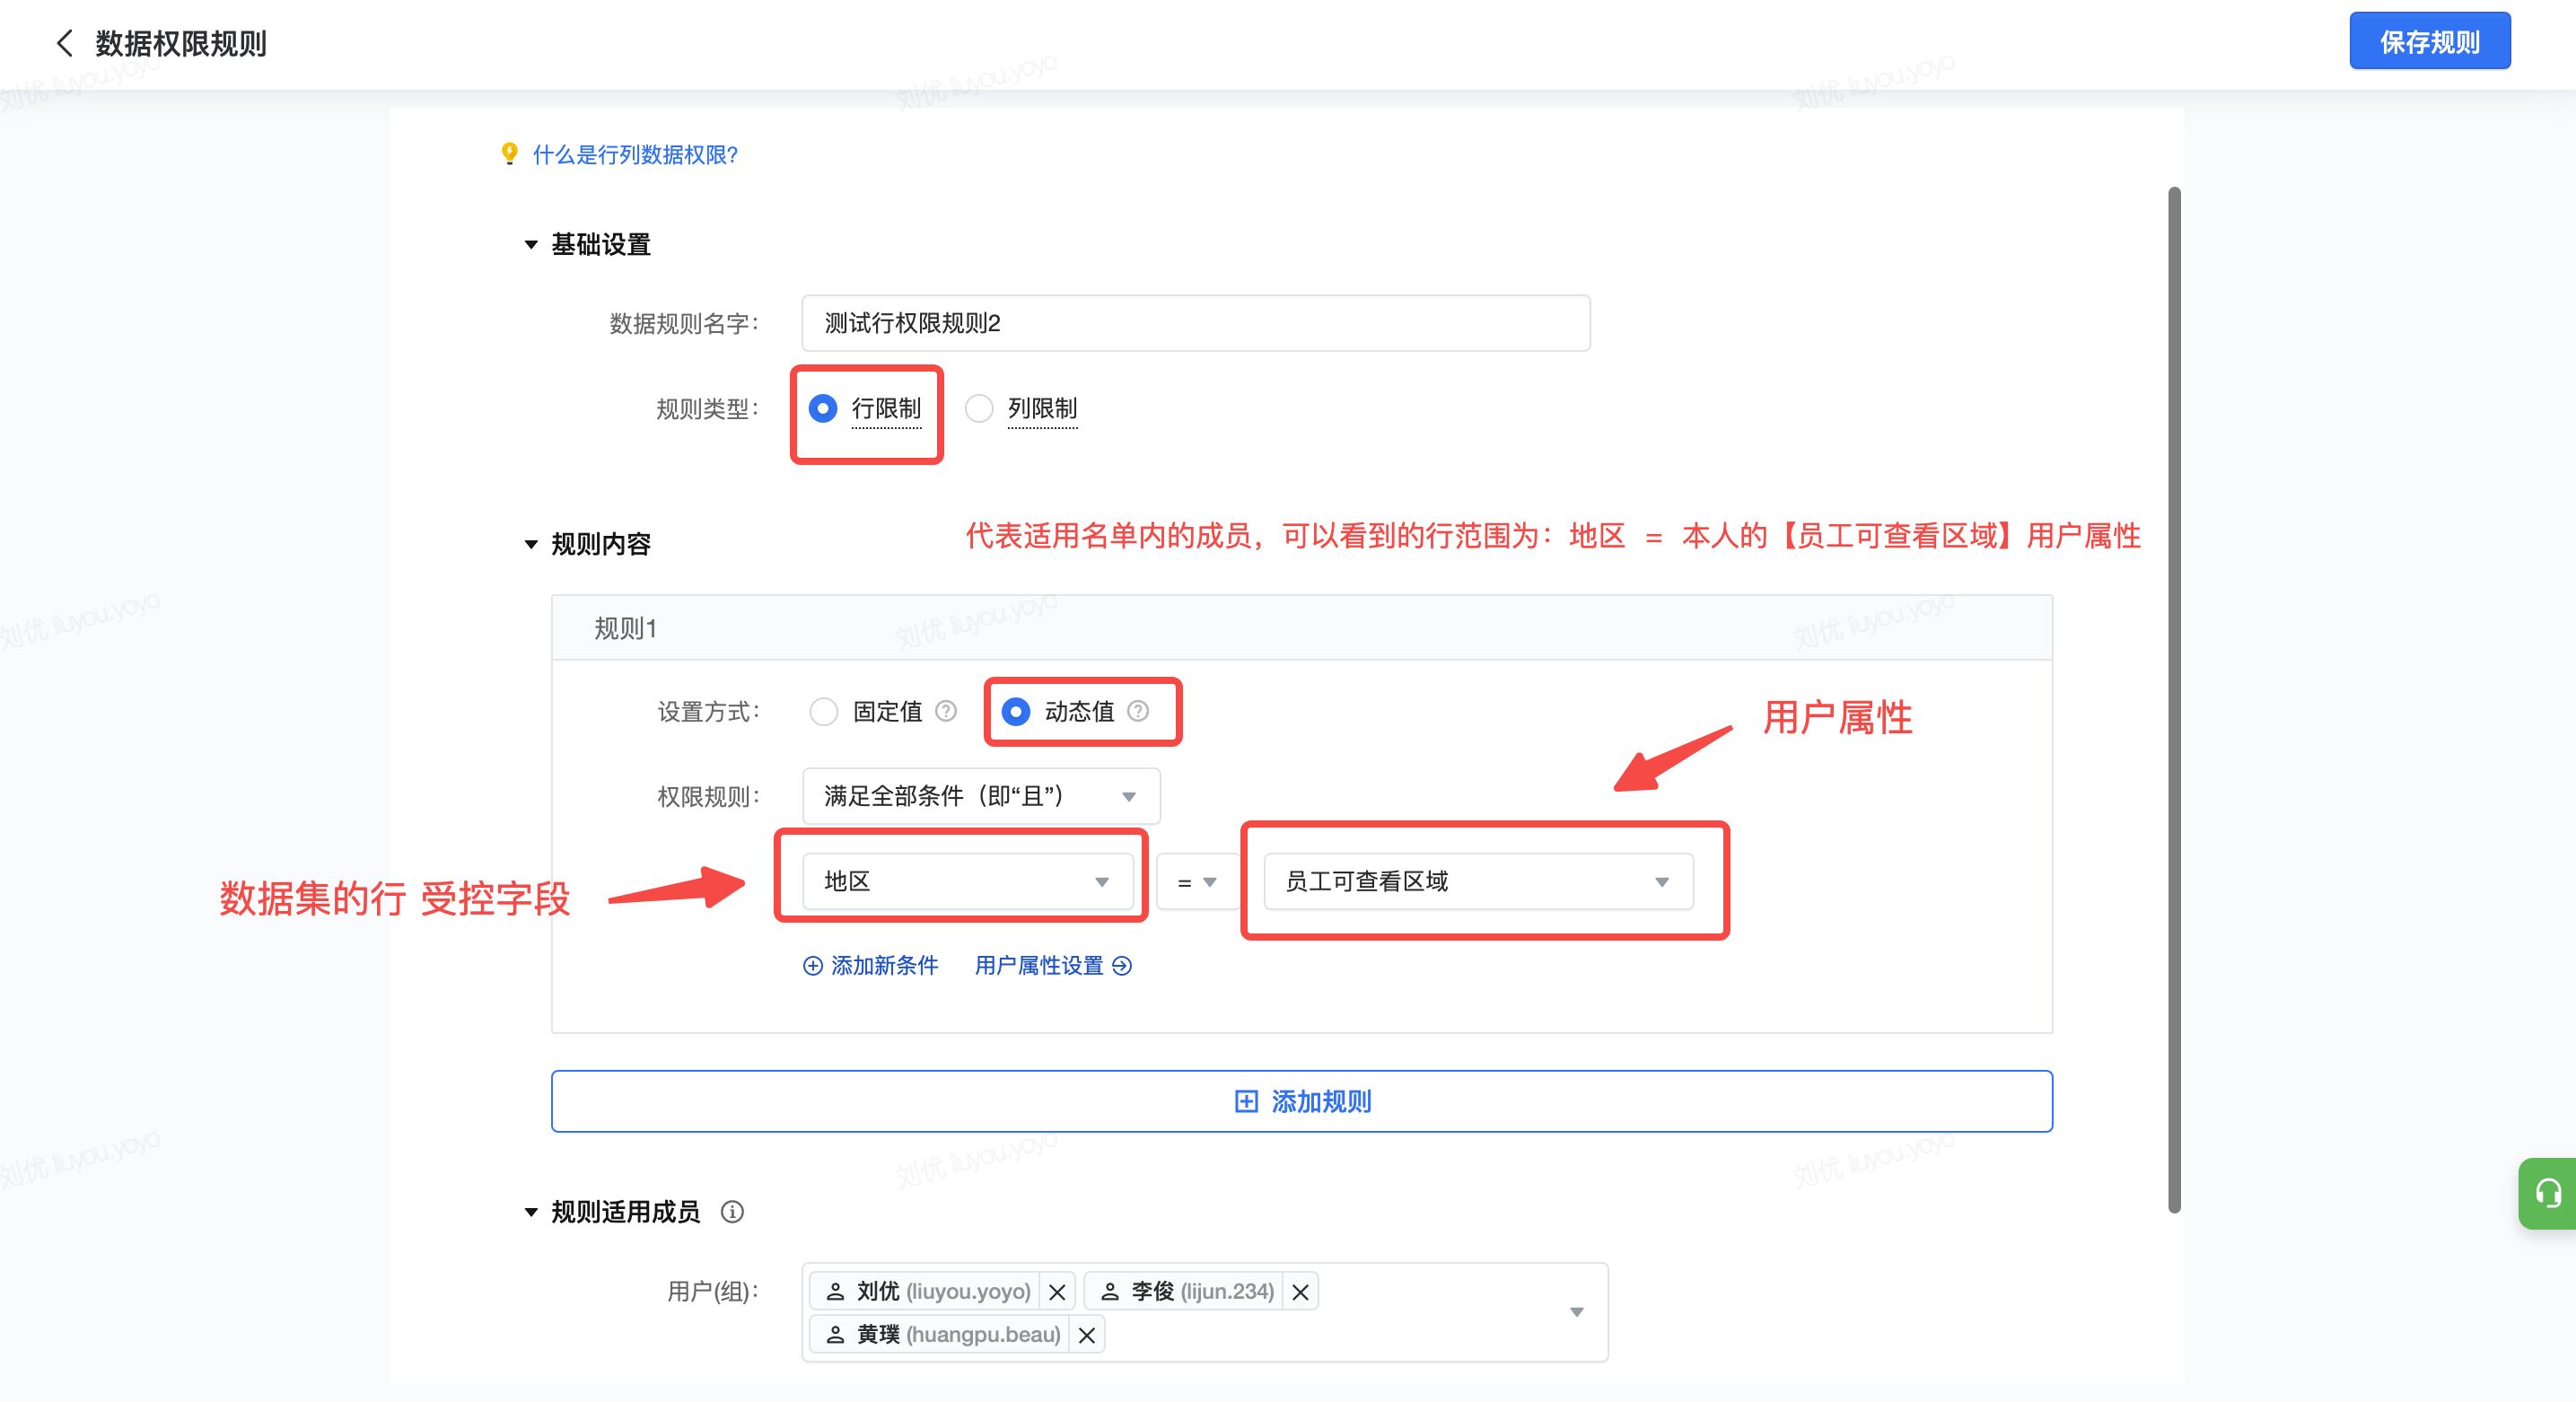Screen dimensions: 2576x1402
Task: Open the 用户属性设置 link
Action: [1053, 966]
